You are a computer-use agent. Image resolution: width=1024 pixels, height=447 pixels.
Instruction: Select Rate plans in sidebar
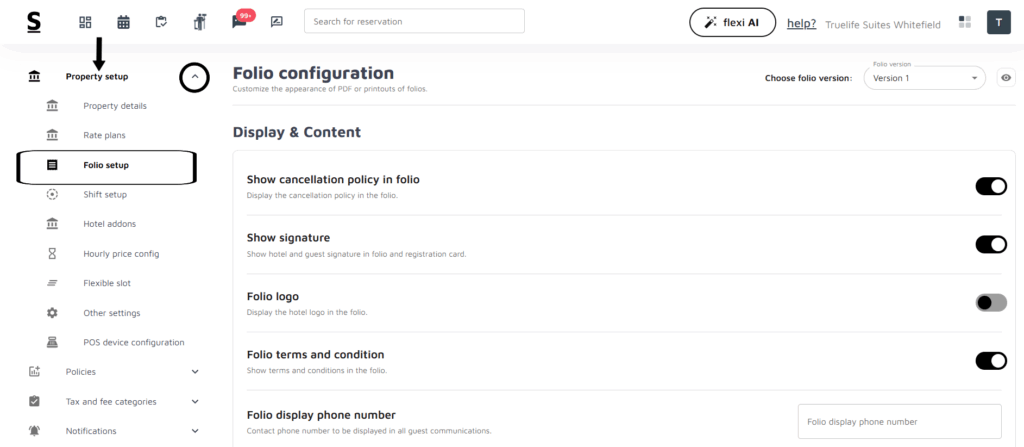(104, 135)
